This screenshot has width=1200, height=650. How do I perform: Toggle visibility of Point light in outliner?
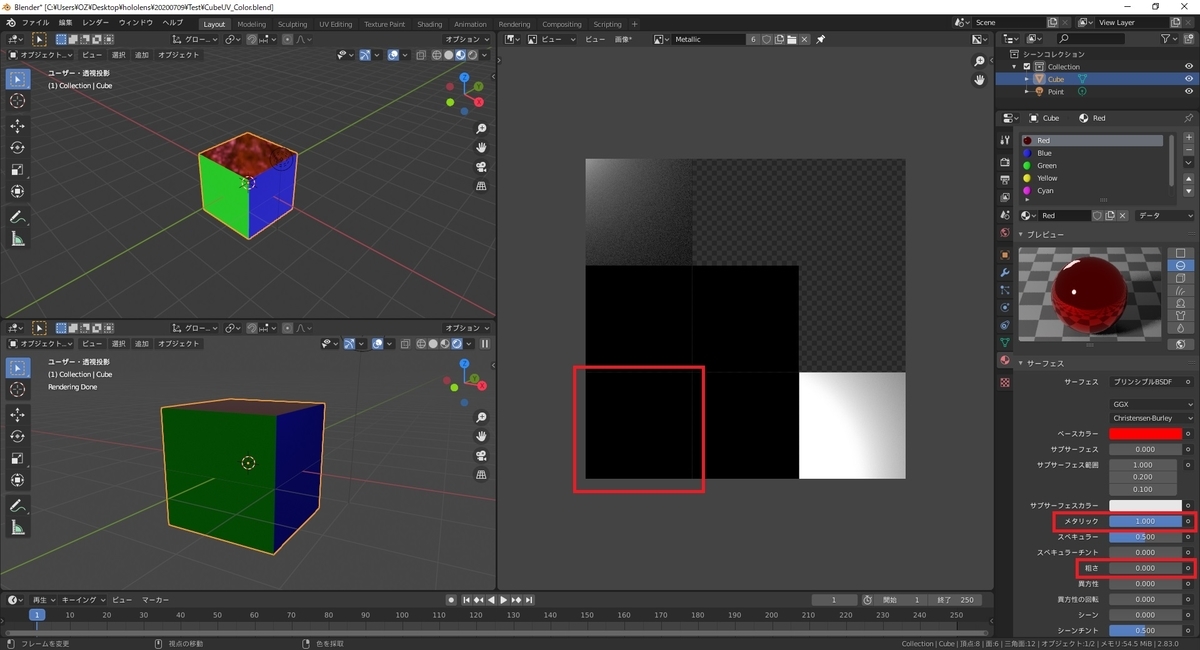tap(1188, 91)
